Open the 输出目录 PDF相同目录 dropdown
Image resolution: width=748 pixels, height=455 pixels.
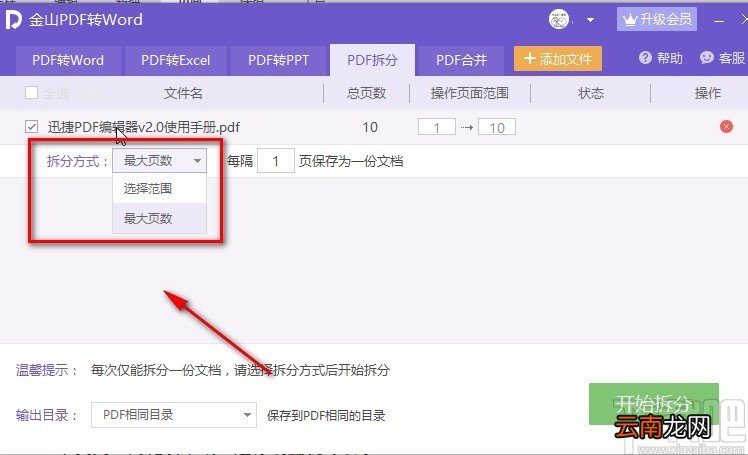(174, 415)
